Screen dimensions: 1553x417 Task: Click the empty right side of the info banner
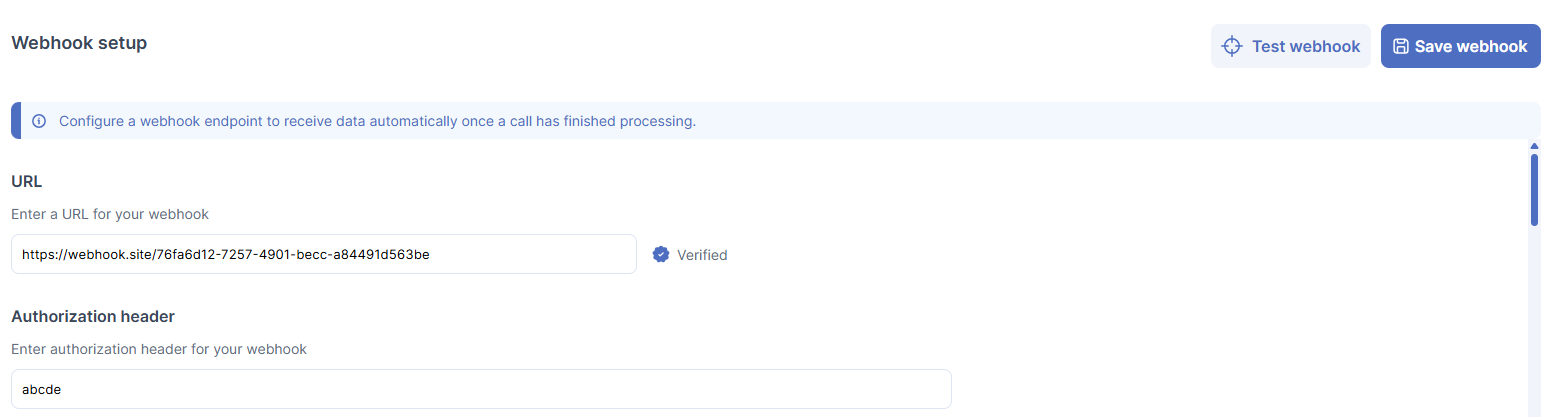1120,120
